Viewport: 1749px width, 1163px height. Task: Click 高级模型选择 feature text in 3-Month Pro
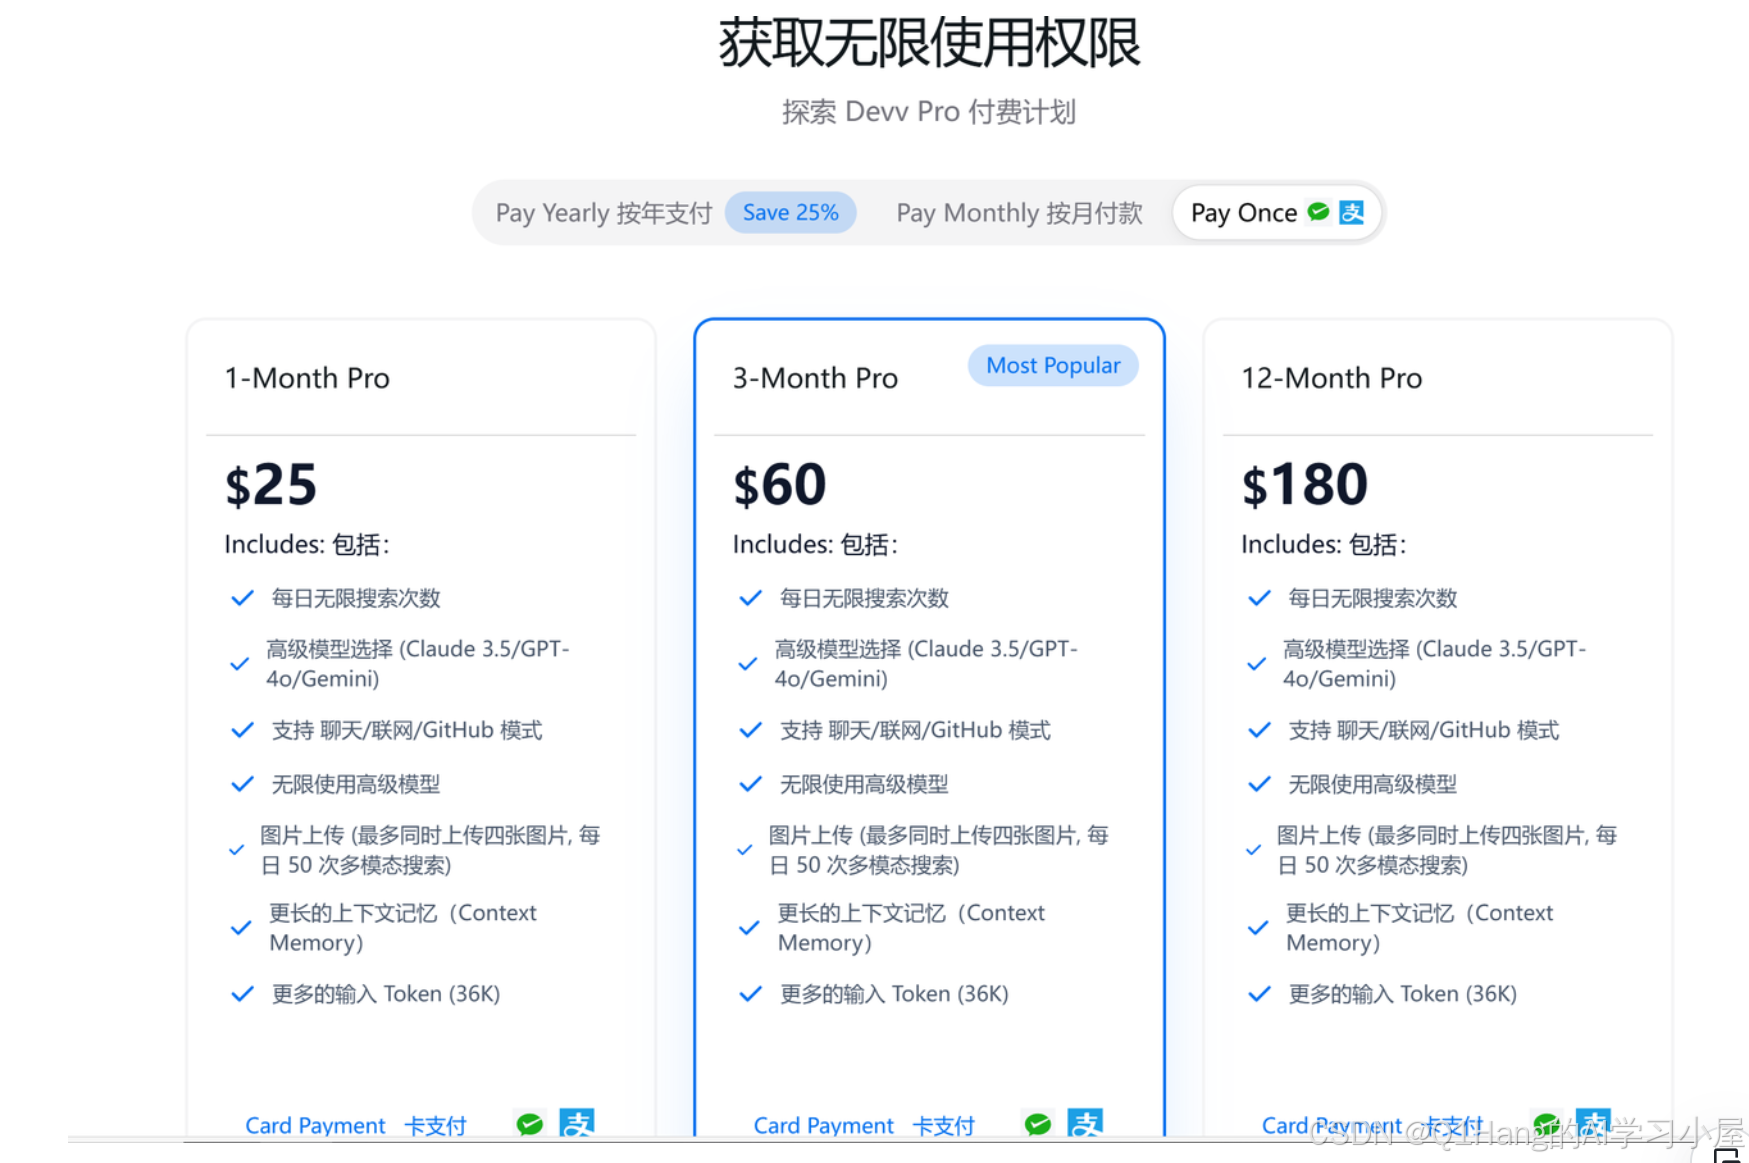(x=926, y=664)
